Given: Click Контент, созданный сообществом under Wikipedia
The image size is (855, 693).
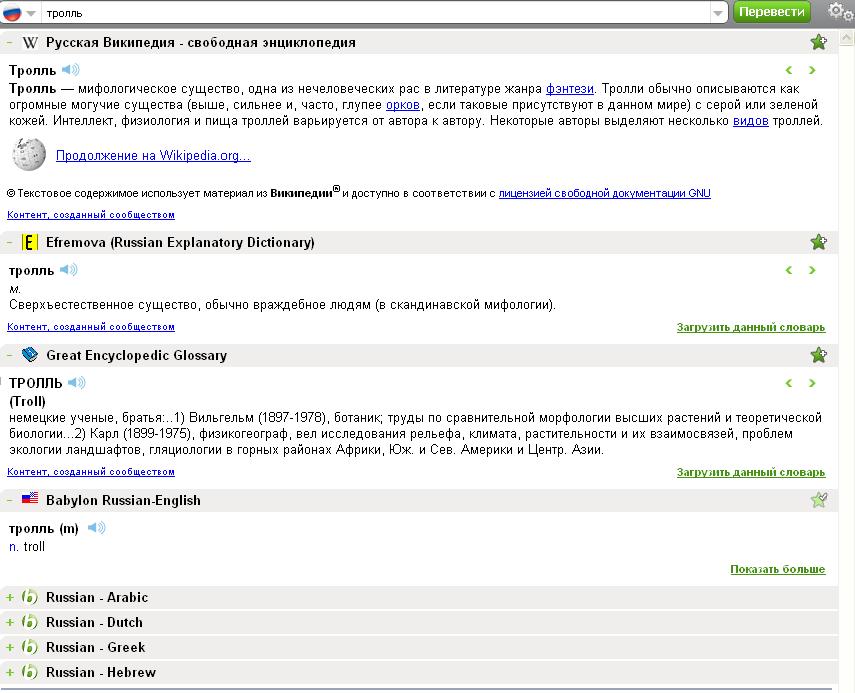Looking at the screenshot, I should pyautogui.click(x=91, y=215).
